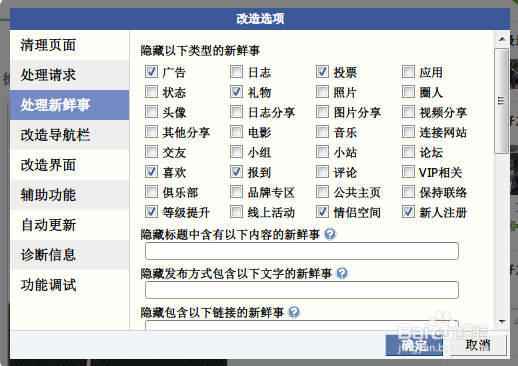This screenshot has height=366, width=518.
Task: Uncheck the 投票 checkbox
Action: click(x=322, y=72)
